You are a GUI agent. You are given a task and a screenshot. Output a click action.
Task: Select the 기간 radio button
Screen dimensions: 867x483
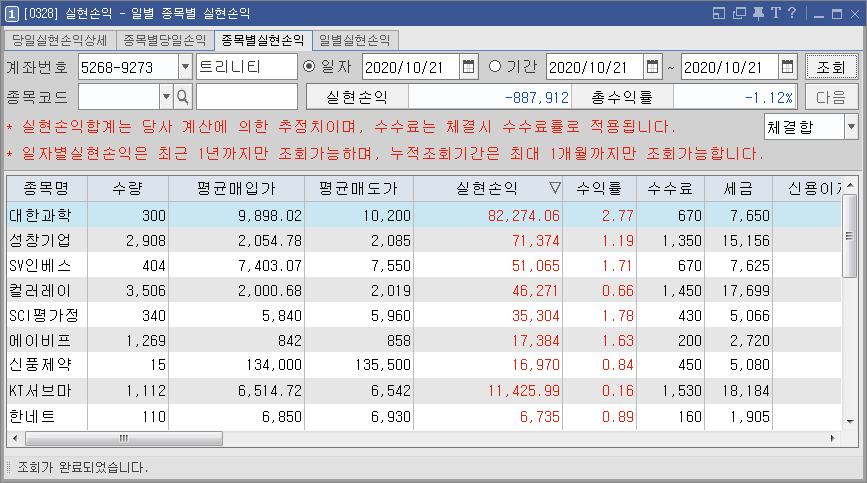click(495, 66)
